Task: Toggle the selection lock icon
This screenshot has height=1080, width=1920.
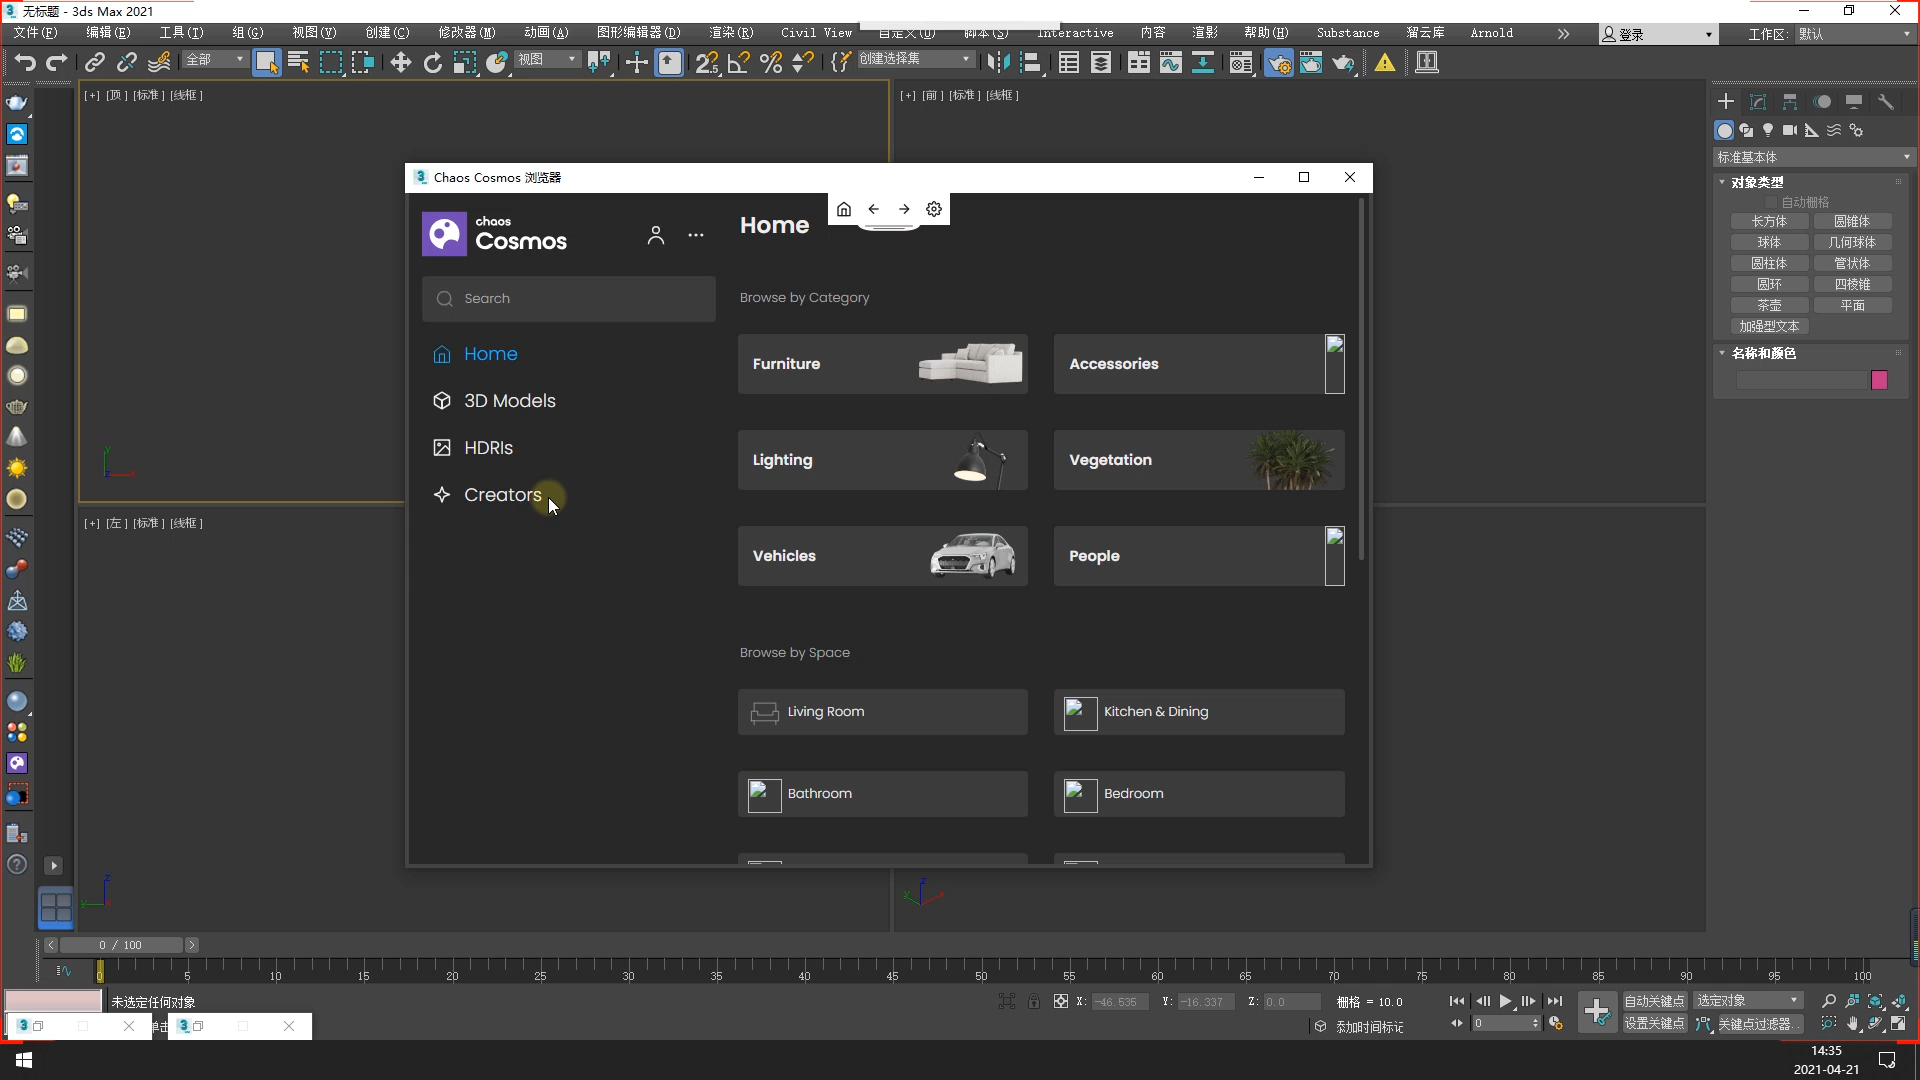Action: (1033, 1001)
